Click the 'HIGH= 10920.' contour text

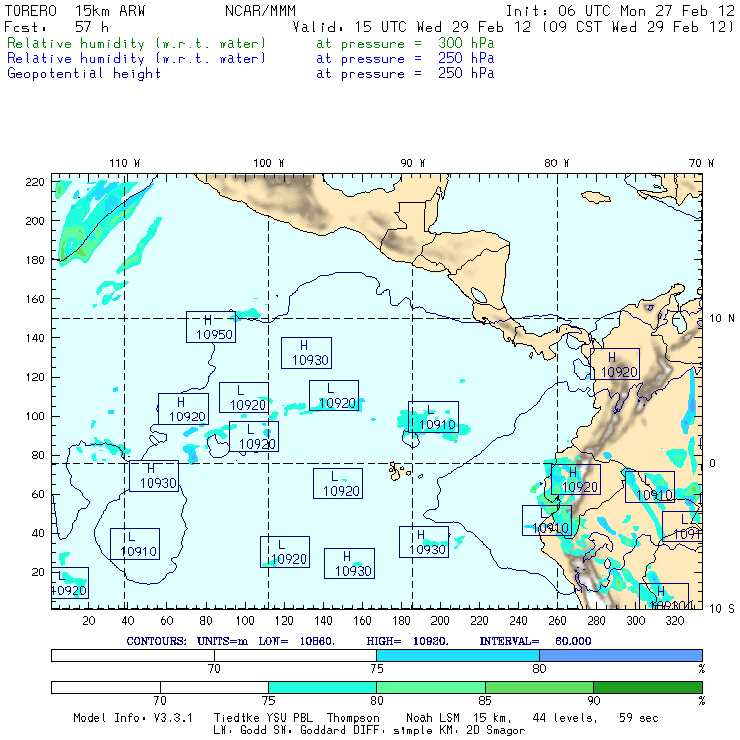point(407,641)
